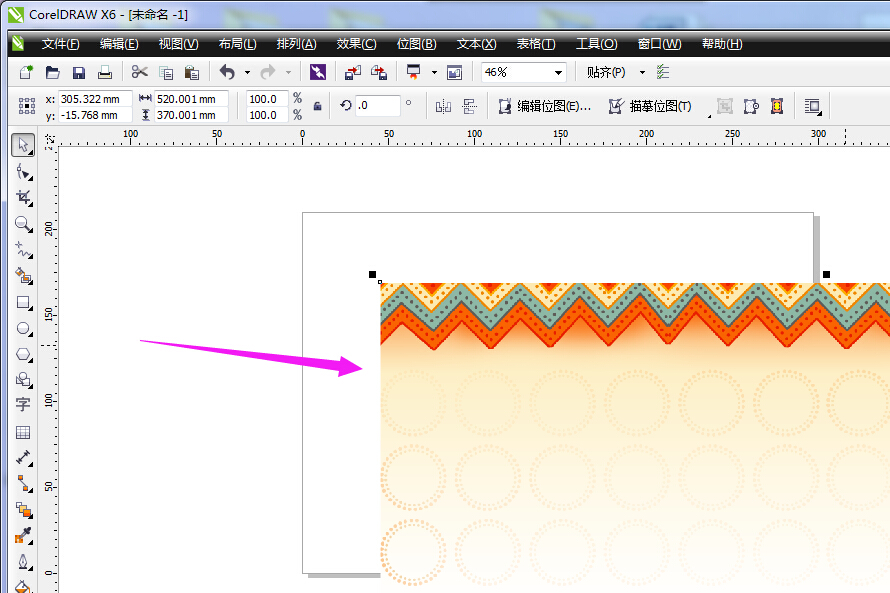Viewport: 890px width, 593px height.
Task: Select the Pick tool
Action: (23, 145)
